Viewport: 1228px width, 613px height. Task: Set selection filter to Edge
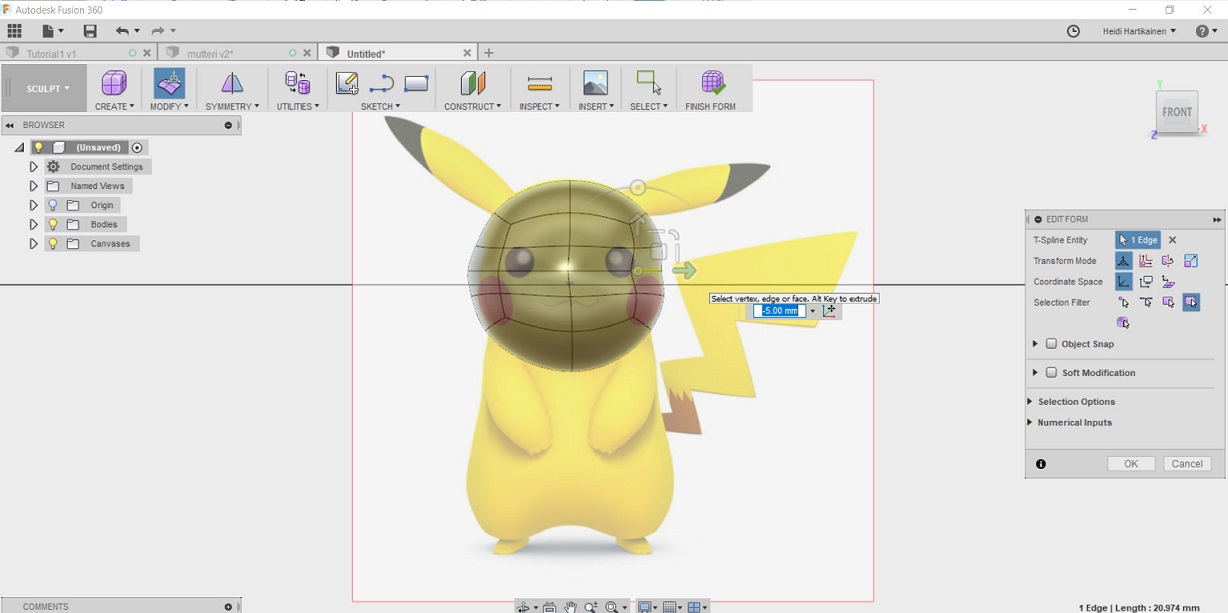click(x=1146, y=302)
